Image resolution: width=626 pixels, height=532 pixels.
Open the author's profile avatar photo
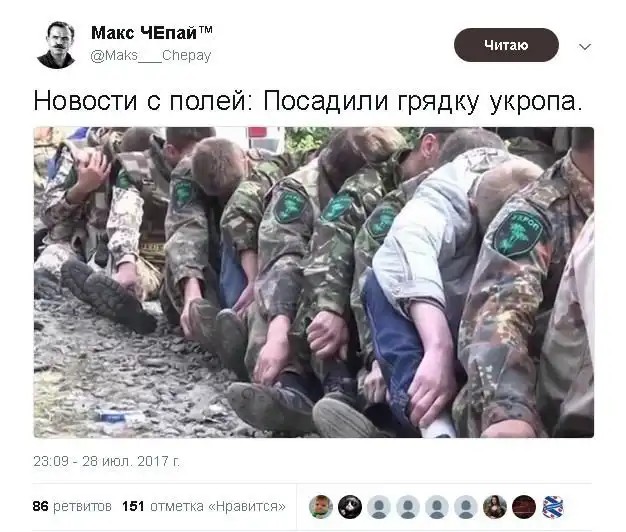(56, 44)
